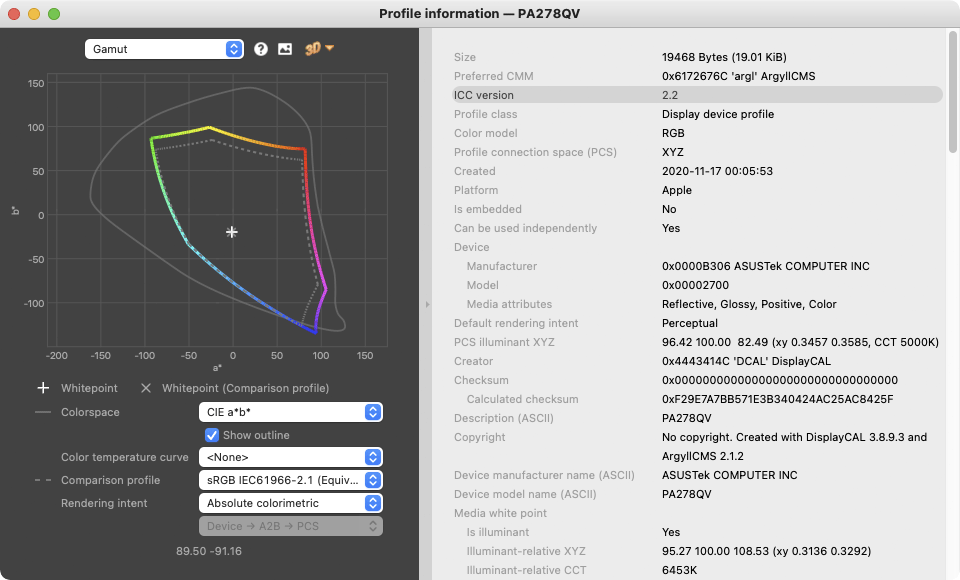Open the Comparison profile sRGB dropdown
Viewport: 960px width, 580px height.
(290, 480)
